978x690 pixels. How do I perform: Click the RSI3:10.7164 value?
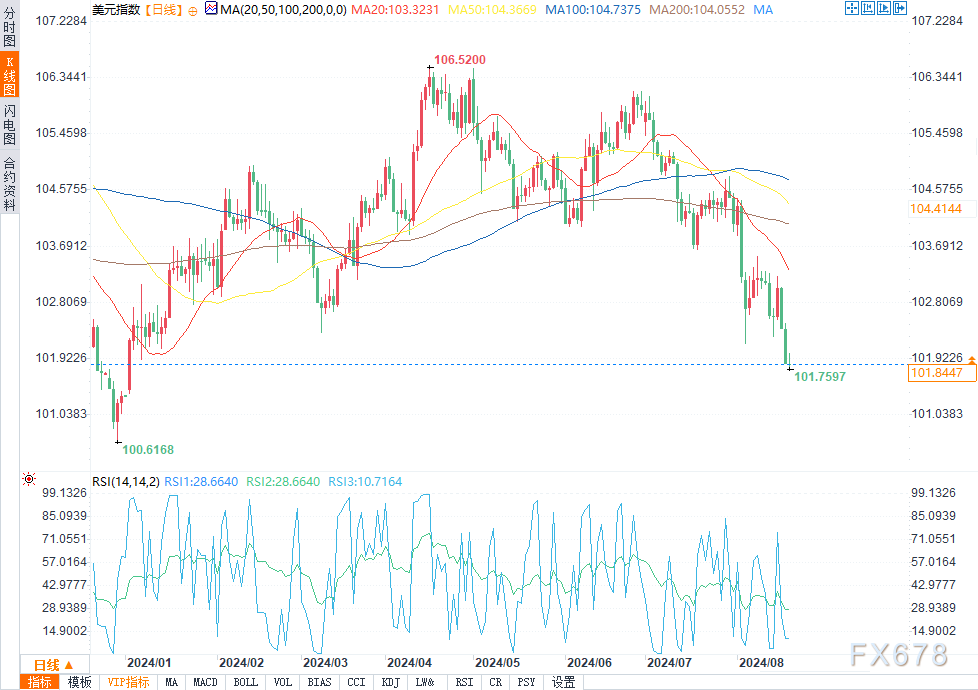click(x=365, y=482)
